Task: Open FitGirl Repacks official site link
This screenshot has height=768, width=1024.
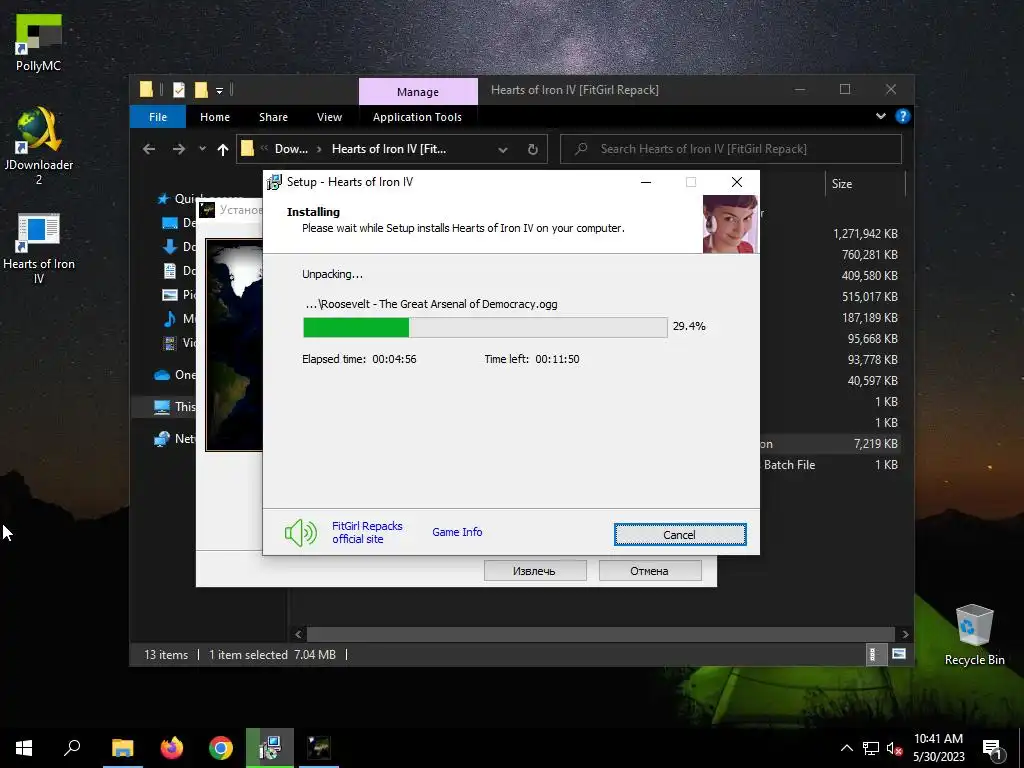Action: coord(367,532)
